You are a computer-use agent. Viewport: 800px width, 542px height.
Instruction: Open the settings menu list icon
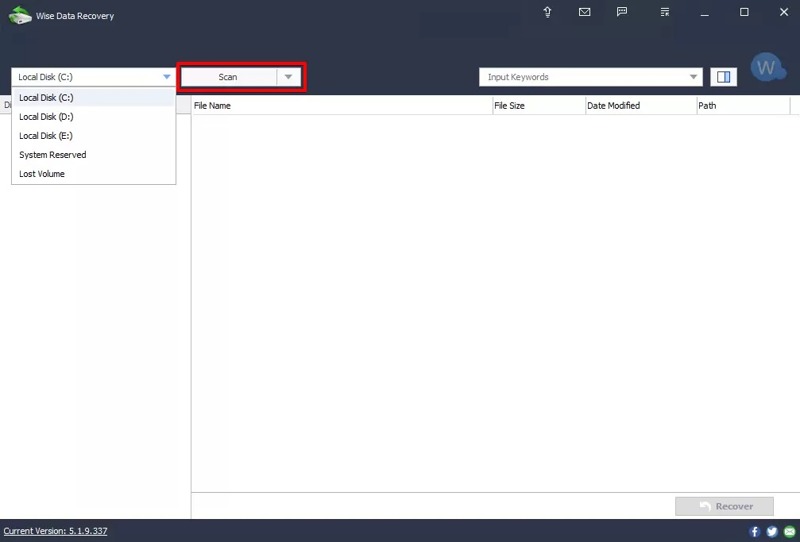click(664, 12)
